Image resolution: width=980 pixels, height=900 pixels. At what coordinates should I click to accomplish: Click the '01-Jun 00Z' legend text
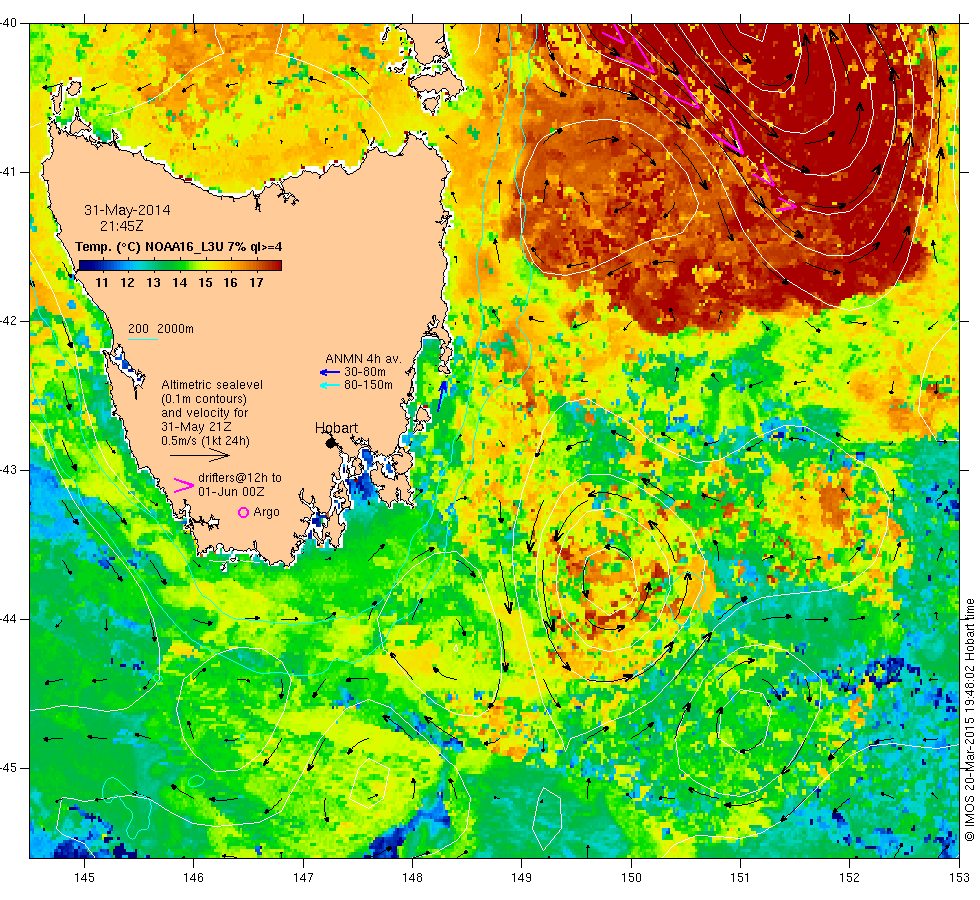pyautogui.click(x=231, y=492)
